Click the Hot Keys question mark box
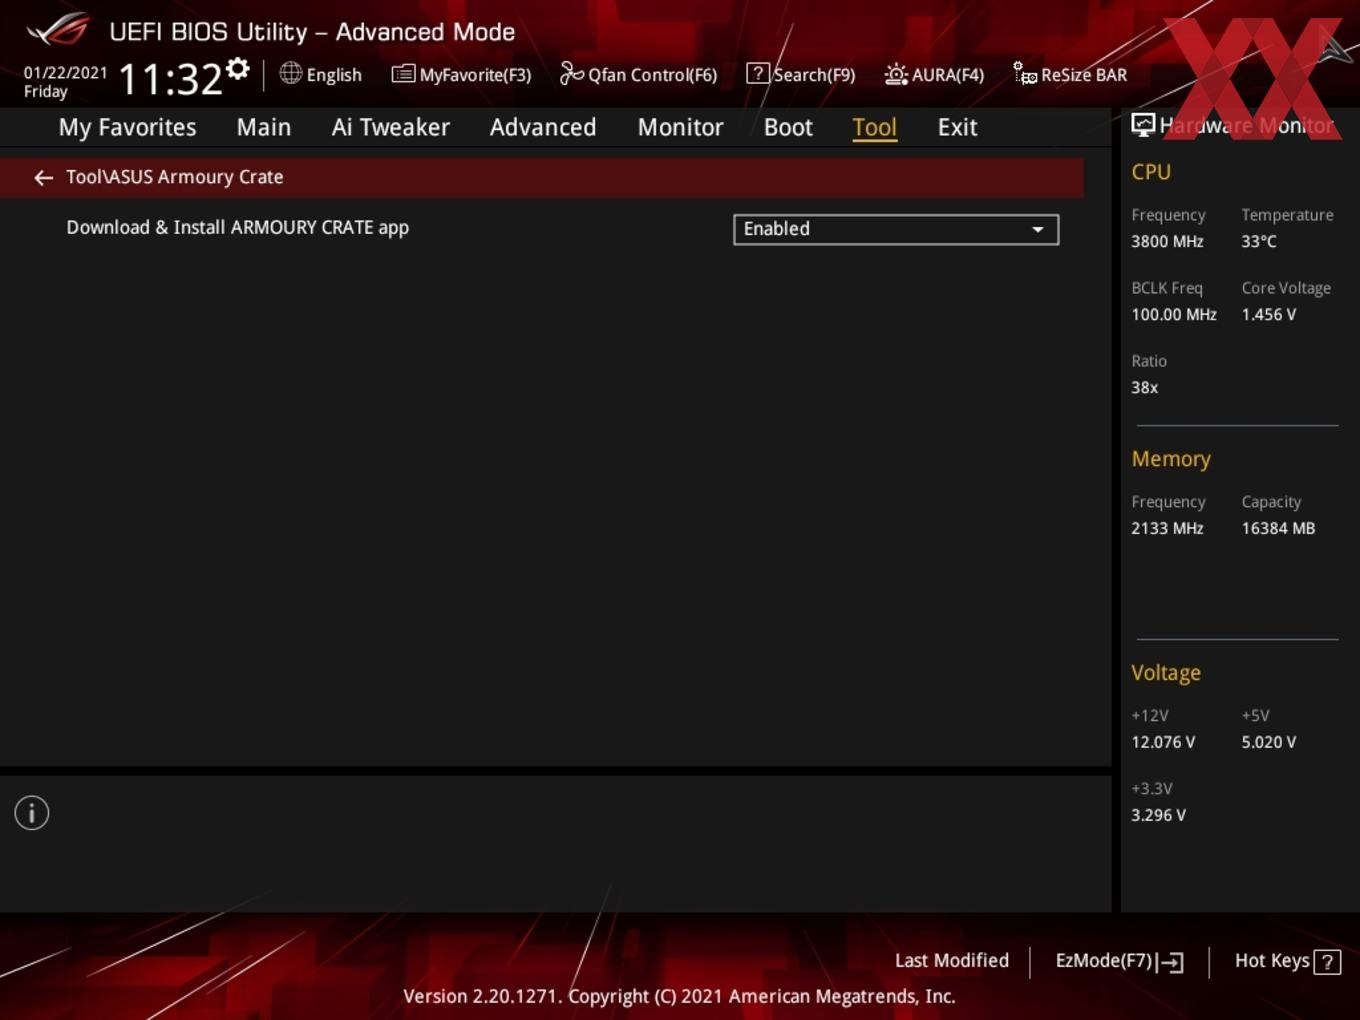Viewport: 1360px width, 1020px height. tap(1327, 962)
